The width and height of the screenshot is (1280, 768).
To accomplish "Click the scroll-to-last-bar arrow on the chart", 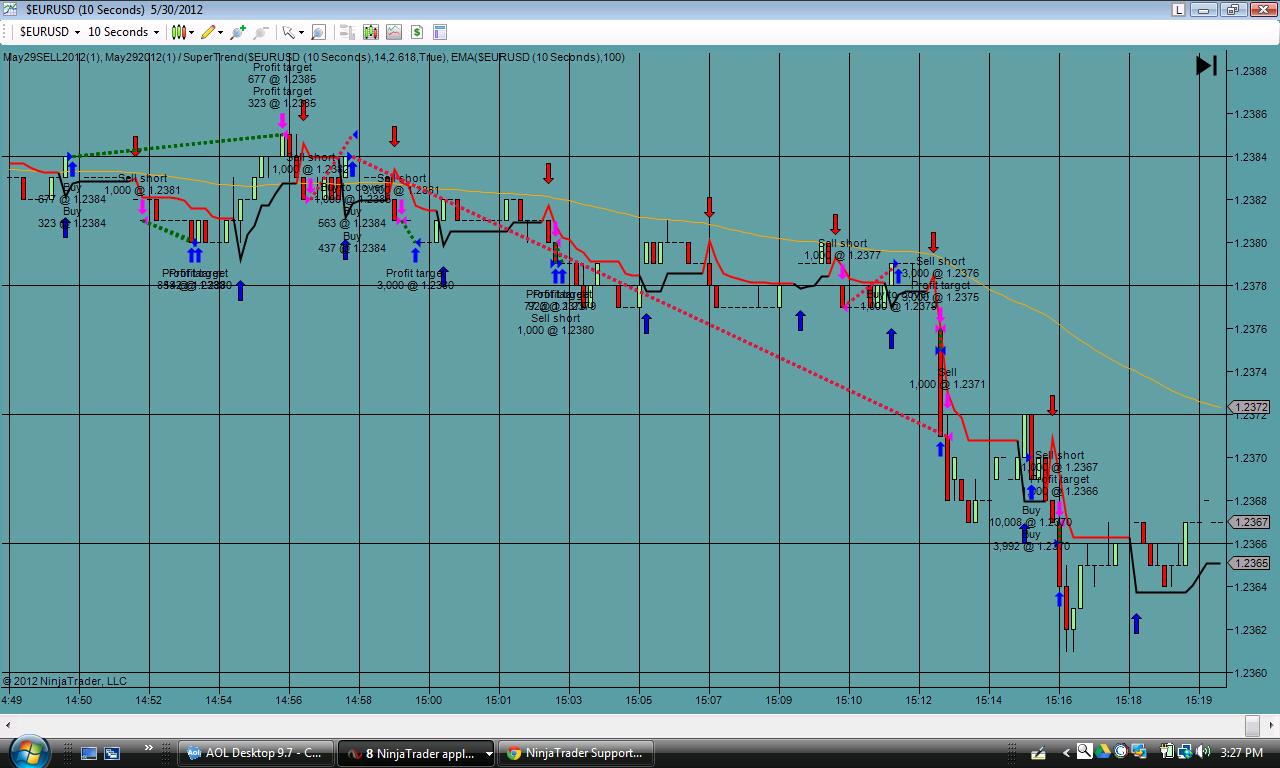I will pos(1206,66).
